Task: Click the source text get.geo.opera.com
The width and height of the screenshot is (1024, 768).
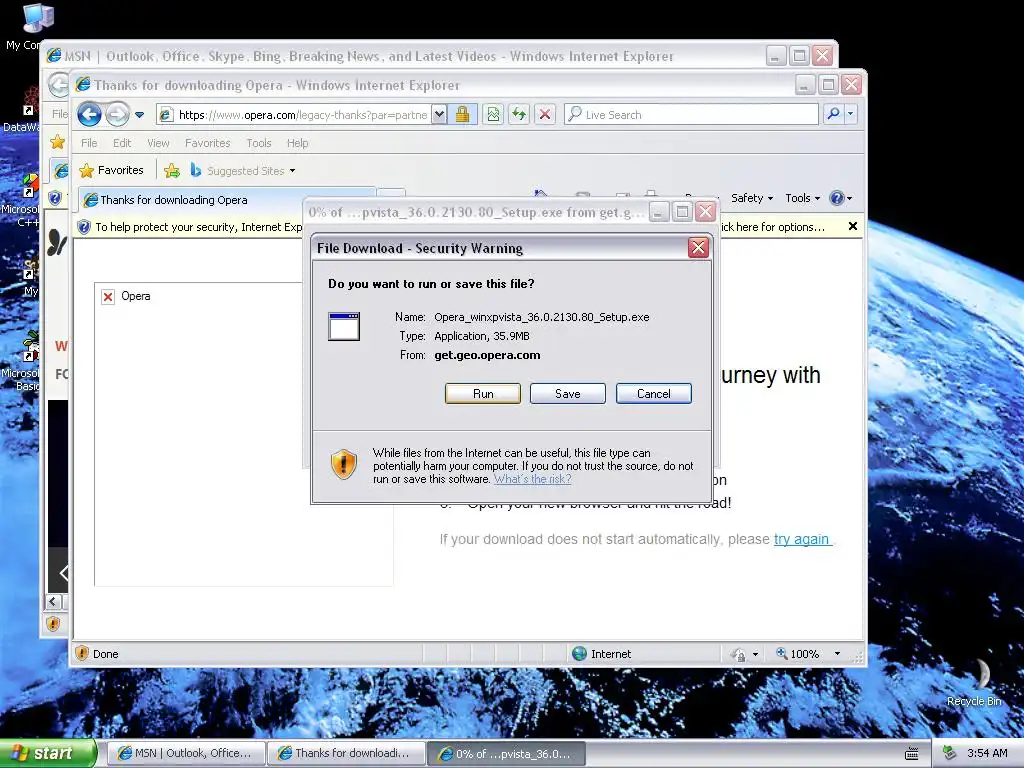Action: [x=487, y=355]
